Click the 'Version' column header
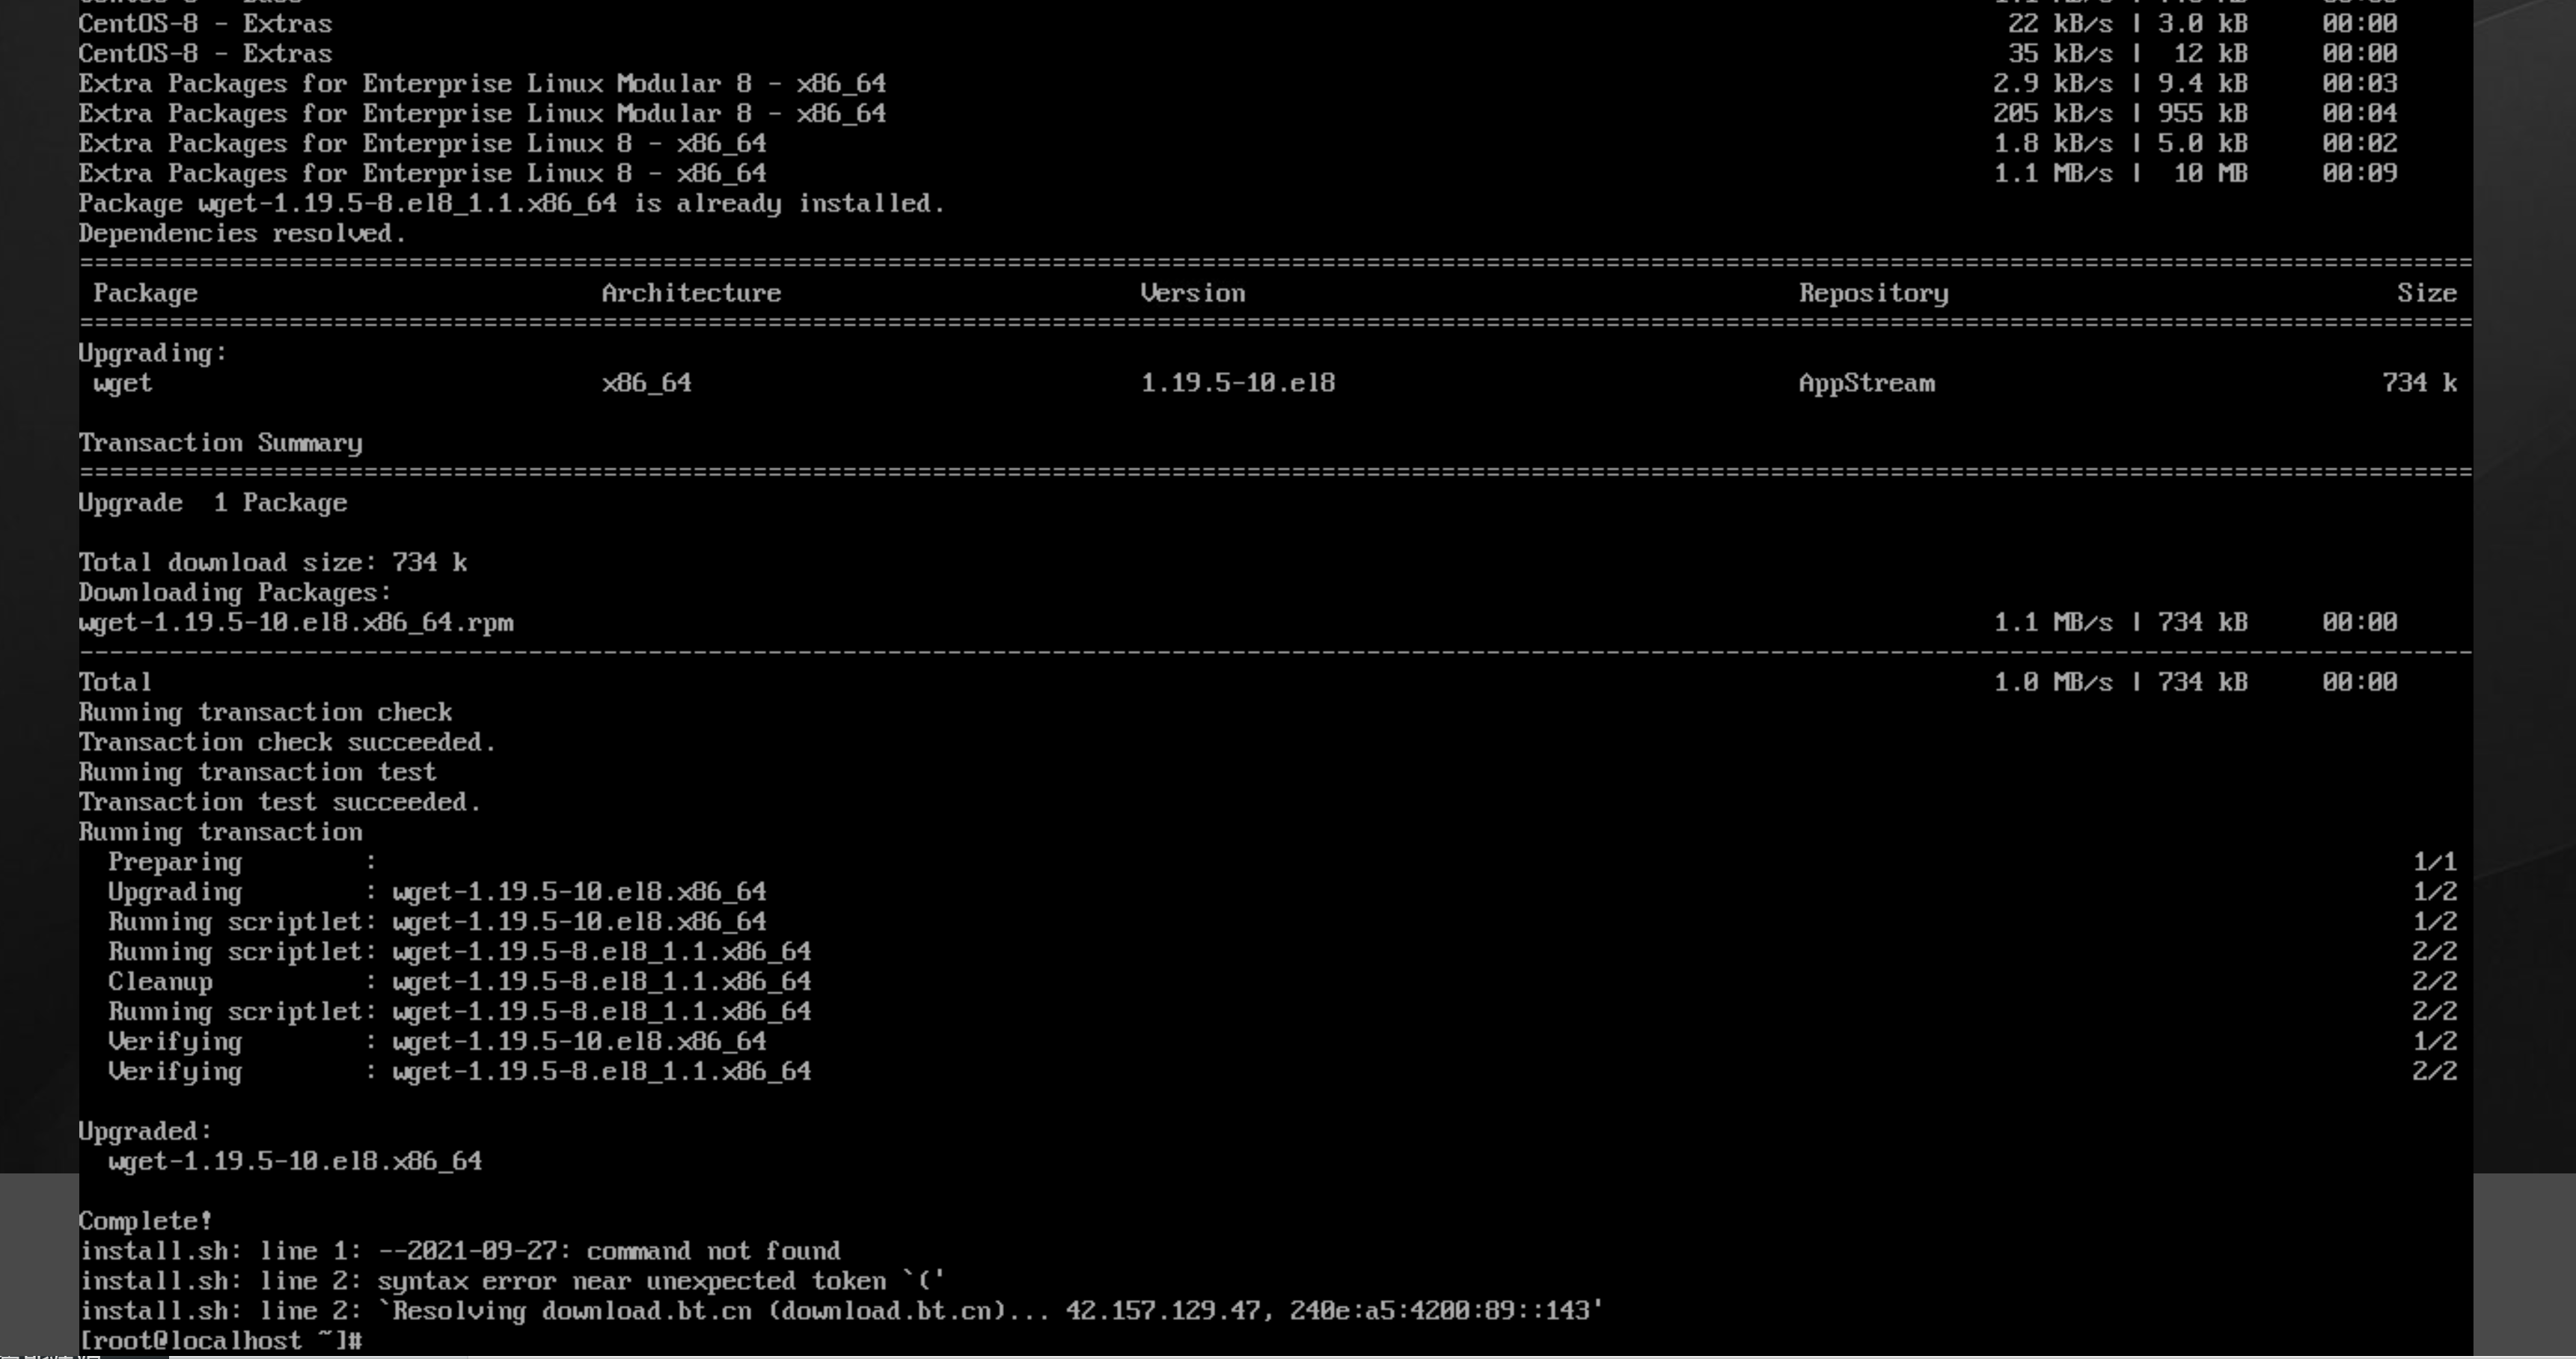The width and height of the screenshot is (2576, 1359). 1193,293
